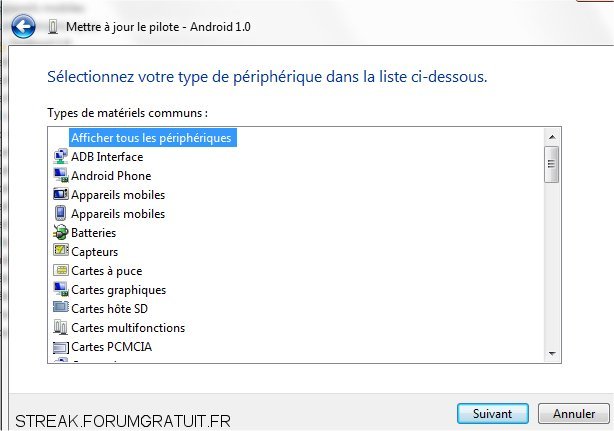The height and width of the screenshot is (431, 614).
Task: Select the Cartes multifonctions icon
Action: click(x=60, y=327)
